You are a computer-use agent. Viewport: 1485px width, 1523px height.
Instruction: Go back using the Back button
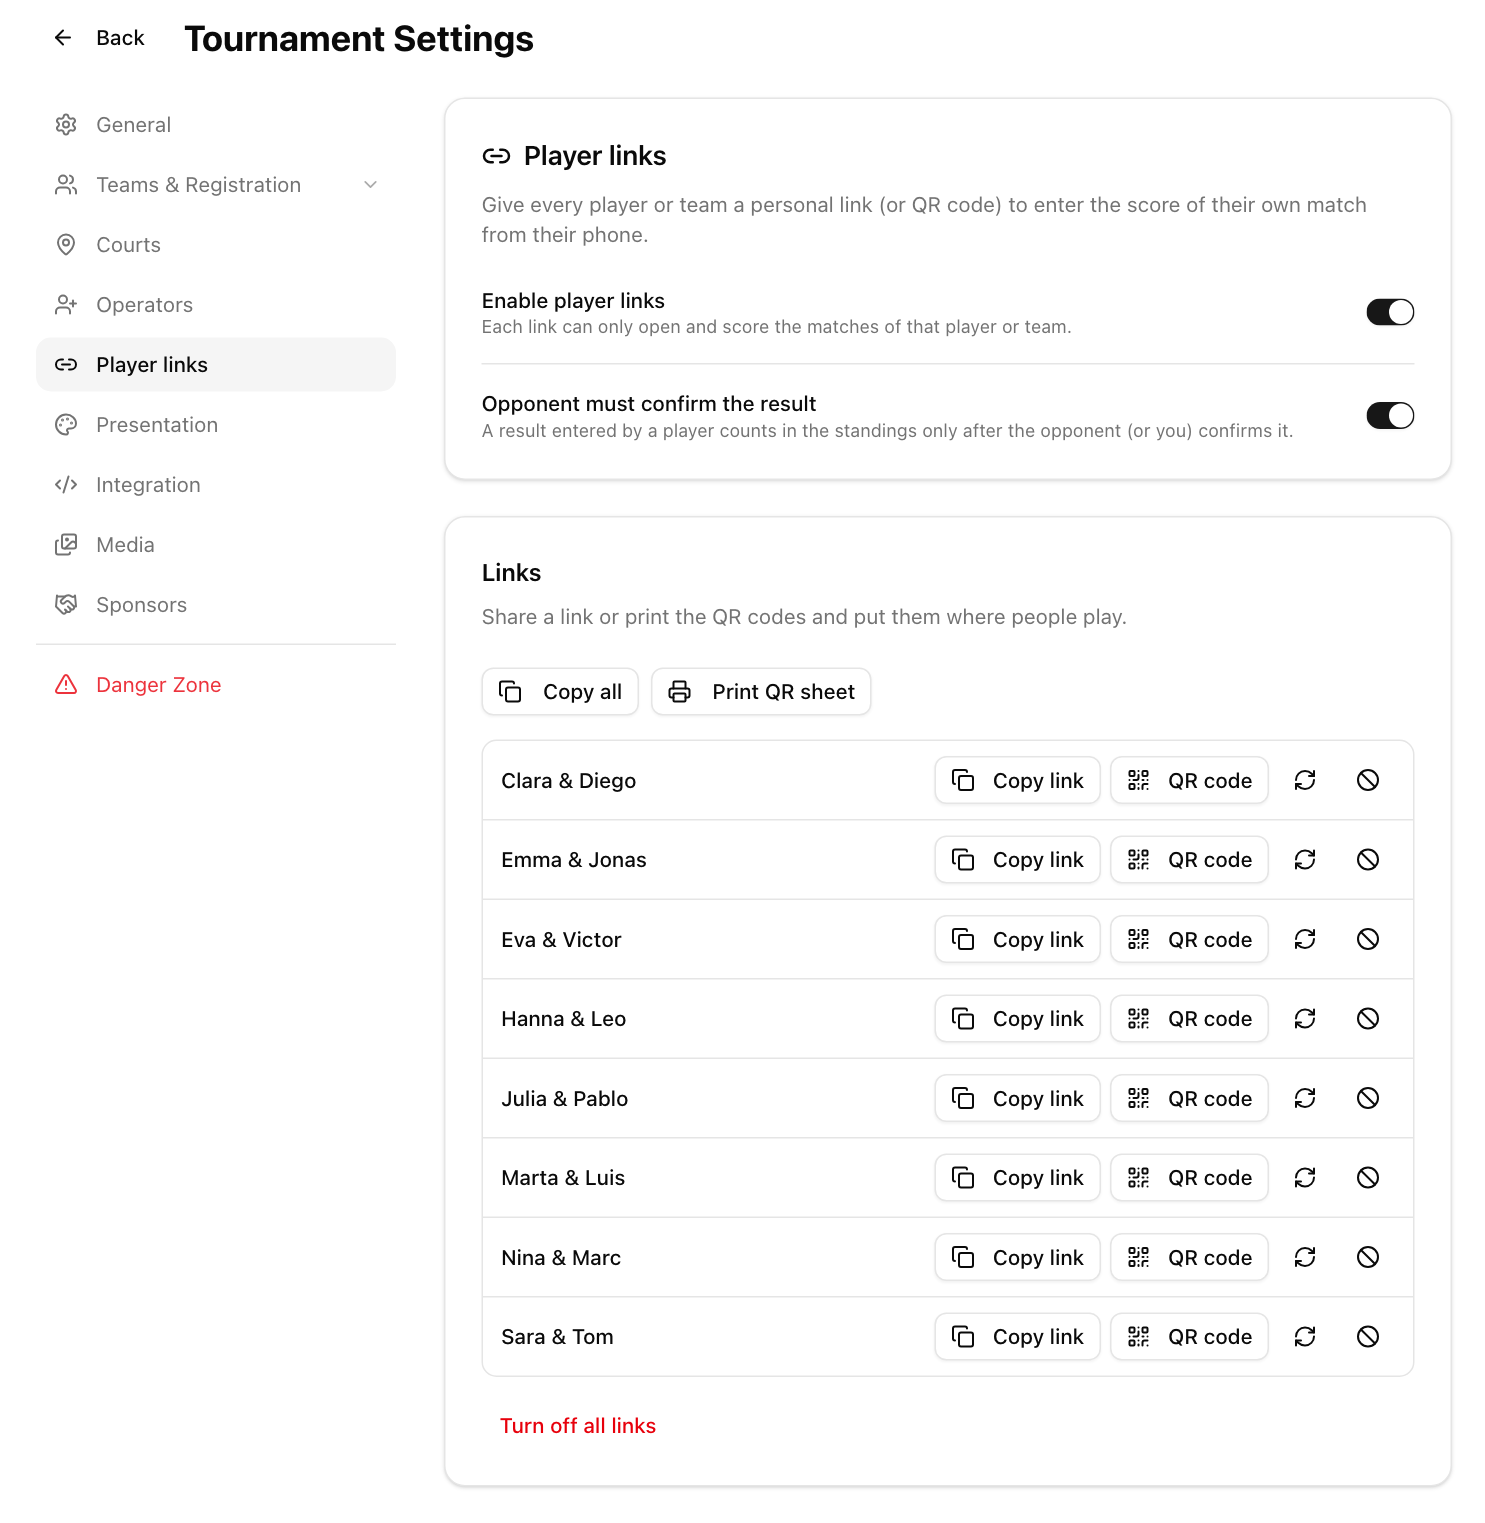[x=99, y=38]
